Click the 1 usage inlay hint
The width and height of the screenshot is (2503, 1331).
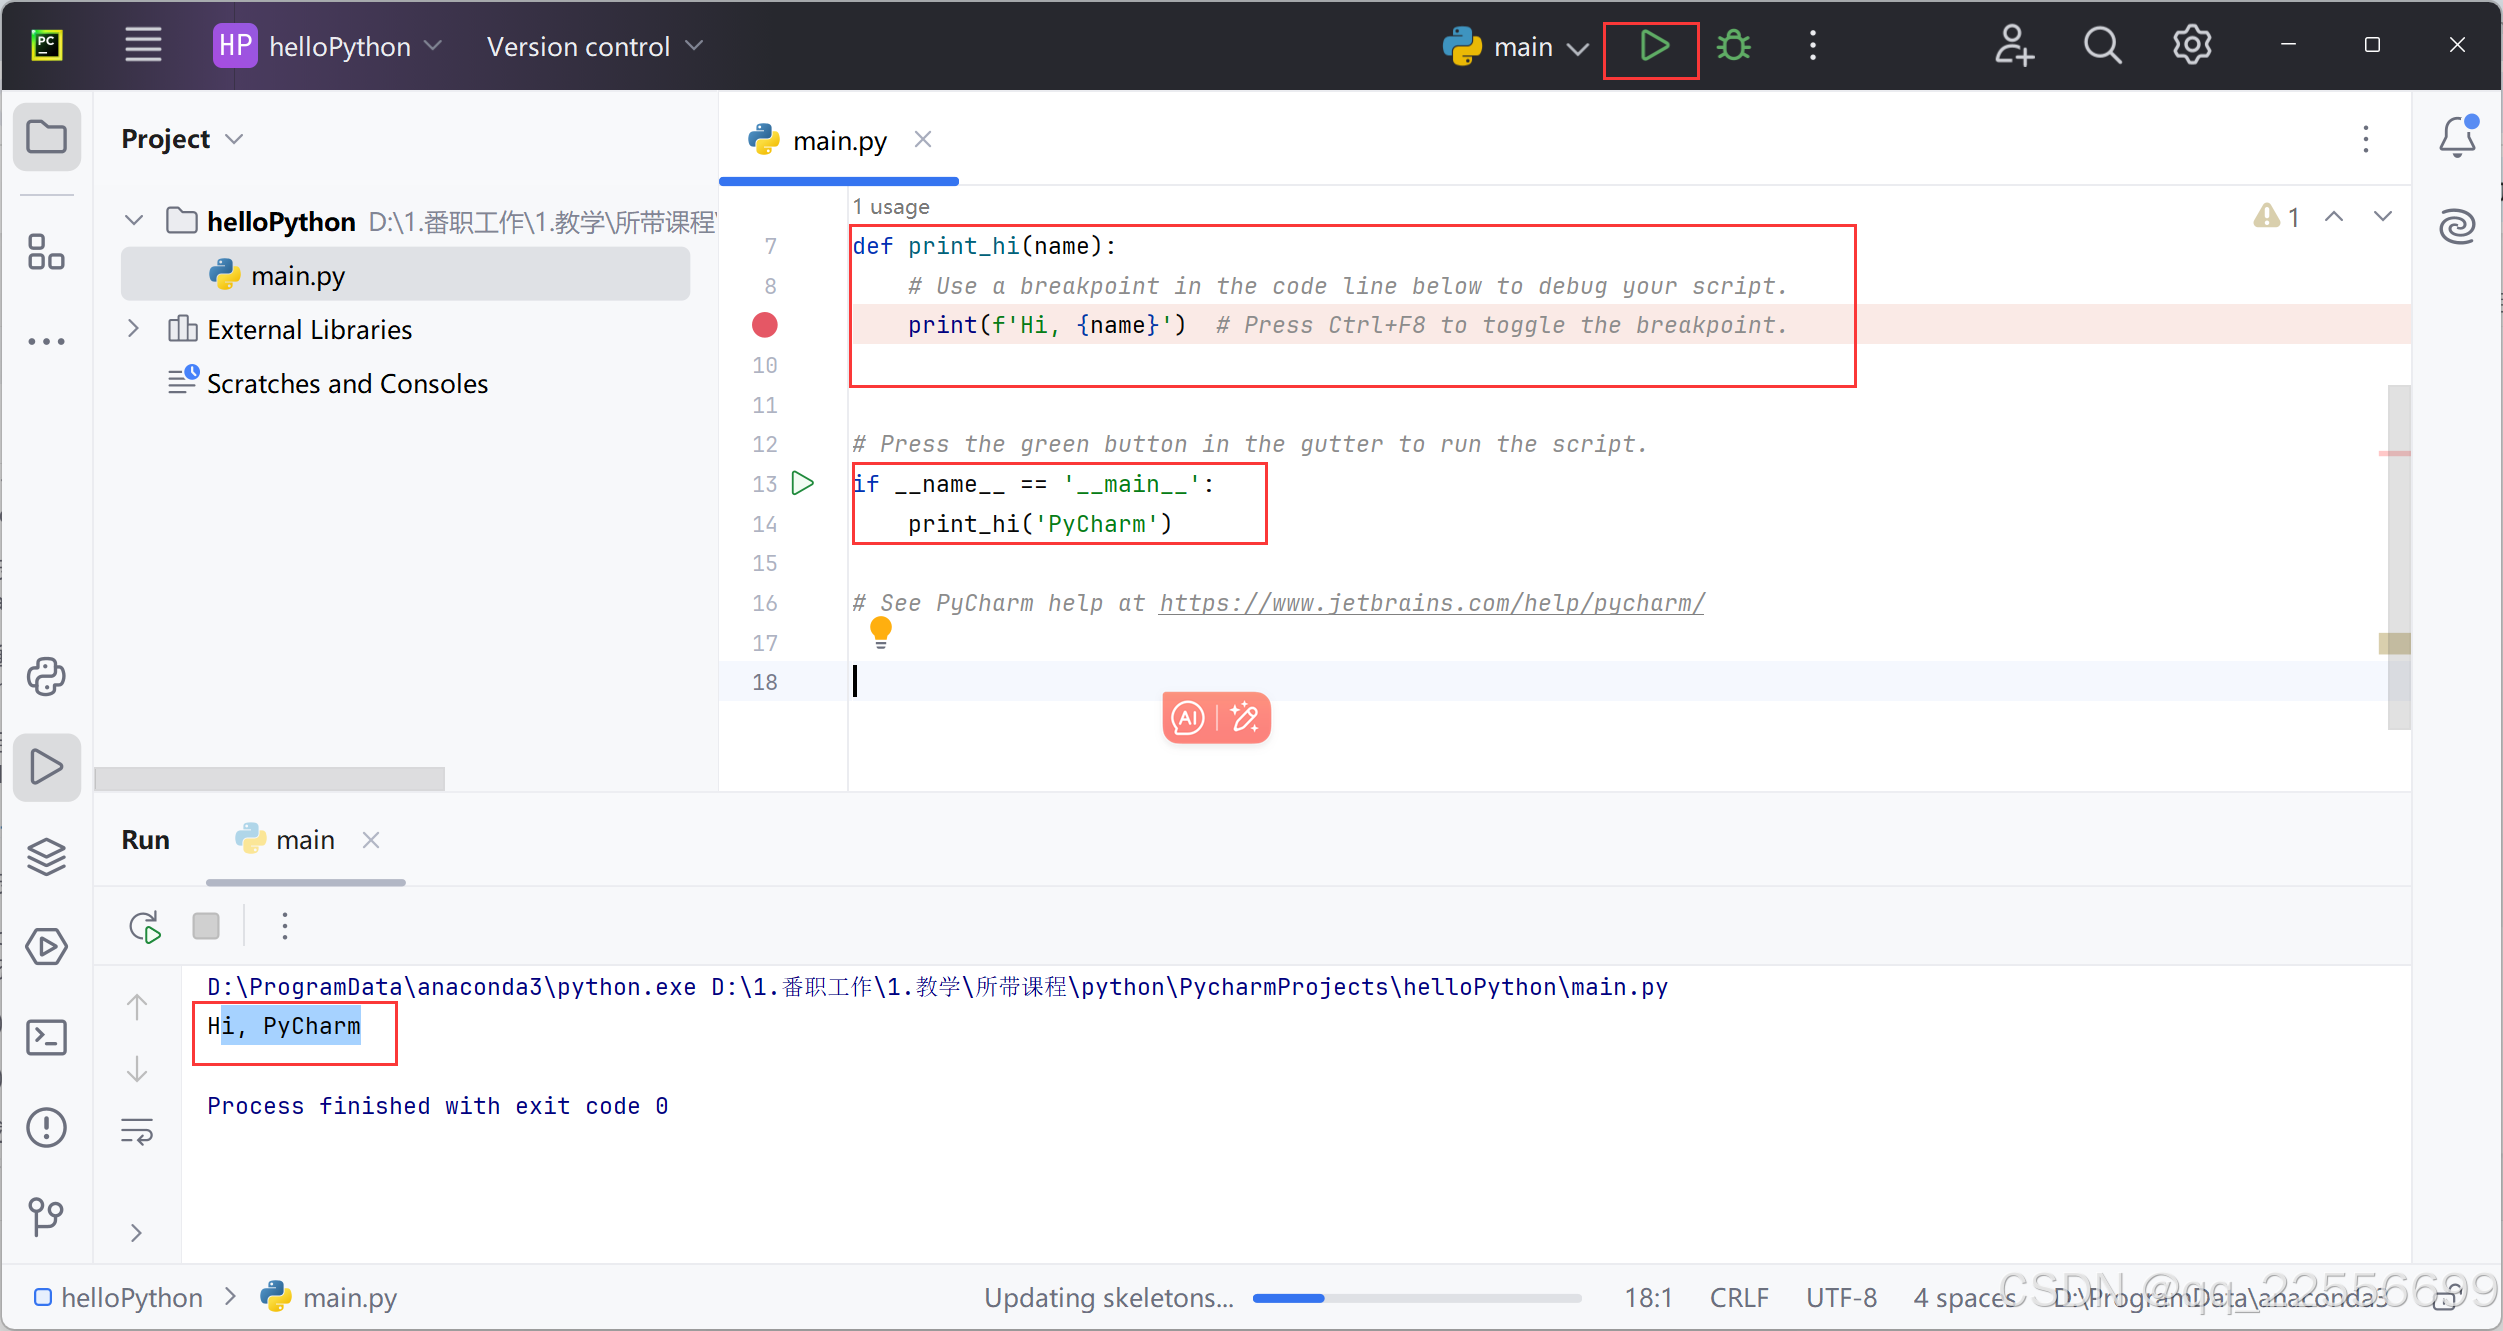[891, 207]
